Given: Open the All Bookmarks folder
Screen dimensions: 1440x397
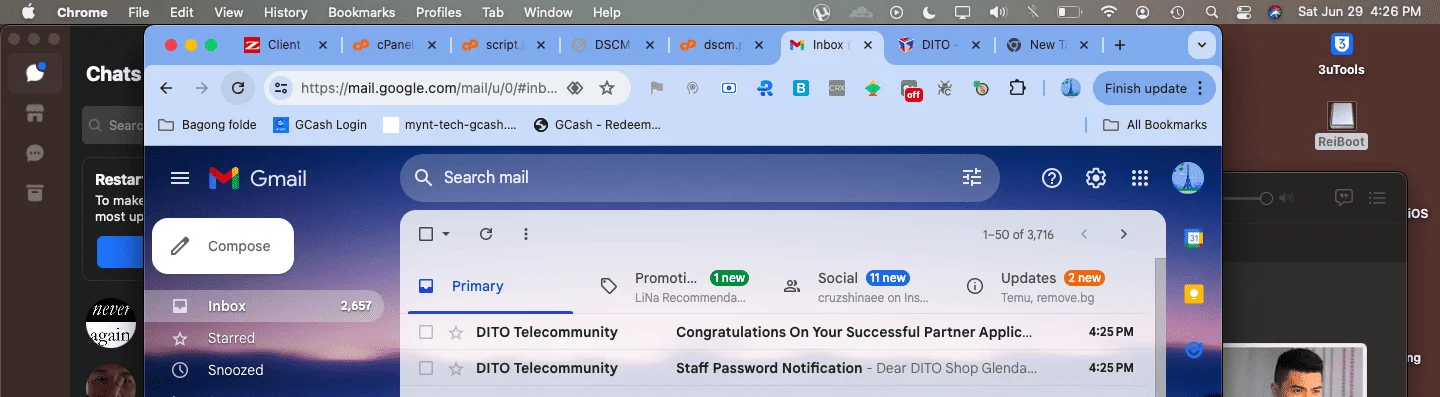Looking at the screenshot, I should click(1155, 125).
